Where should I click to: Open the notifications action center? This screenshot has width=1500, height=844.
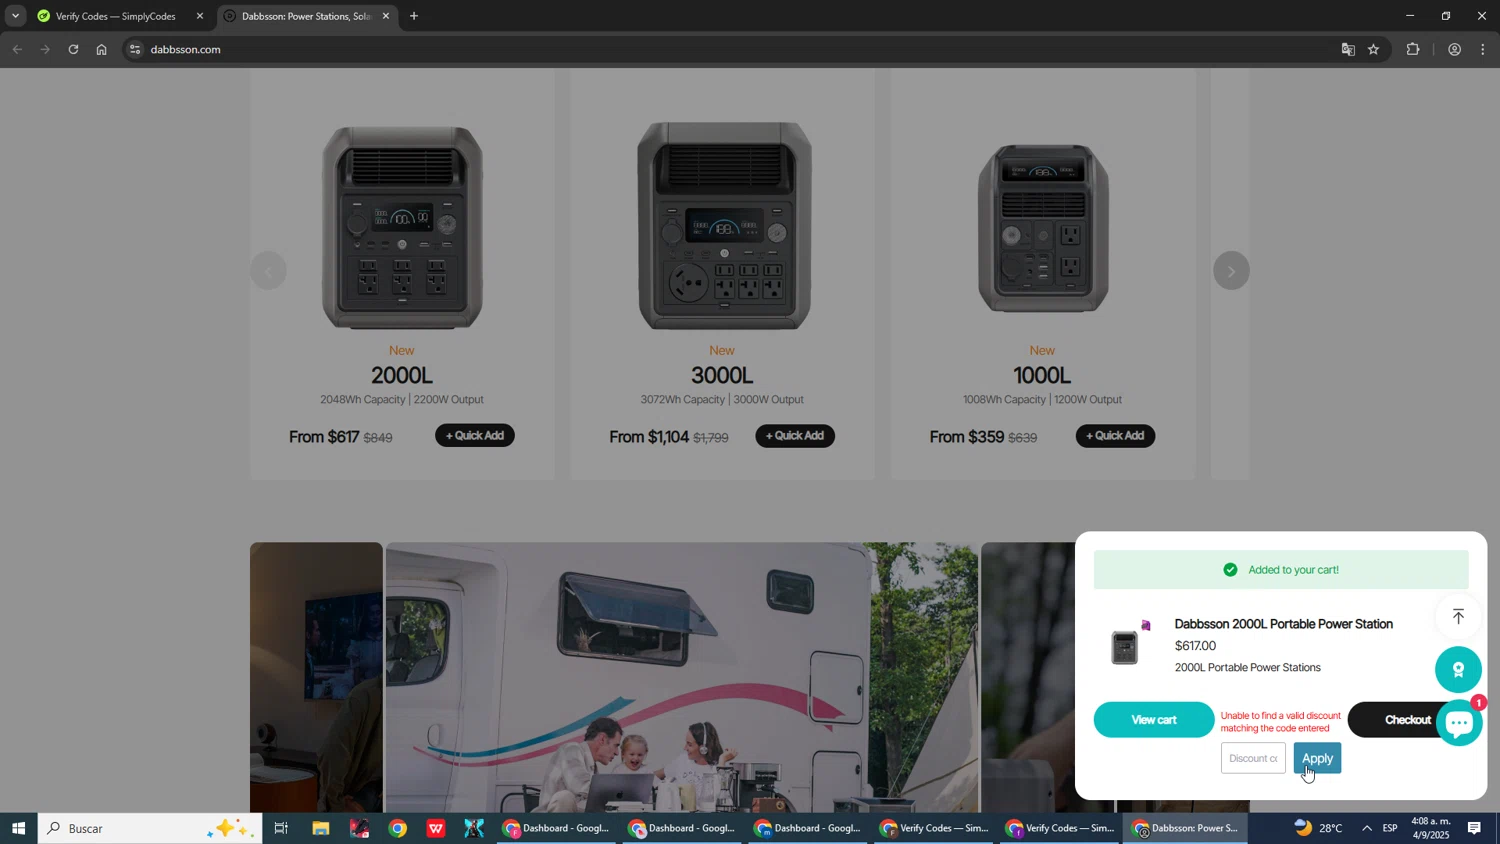pyautogui.click(x=1474, y=828)
